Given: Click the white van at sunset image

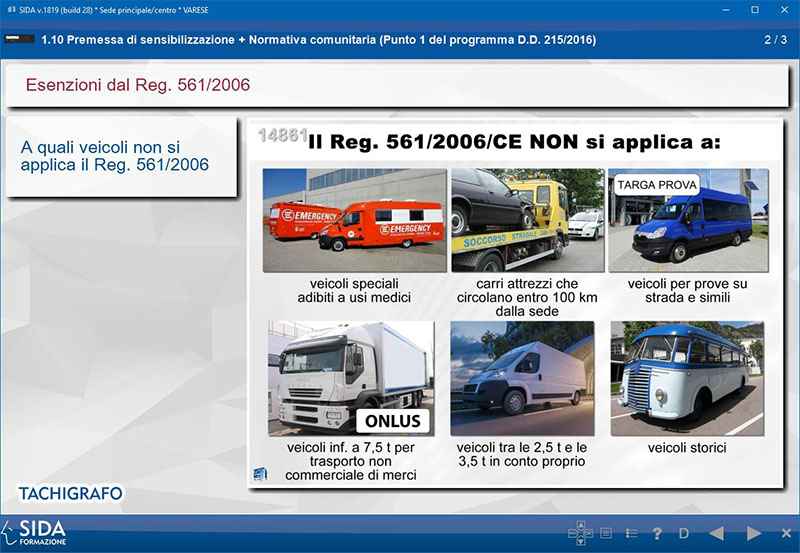Looking at the screenshot, I should [x=521, y=378].
